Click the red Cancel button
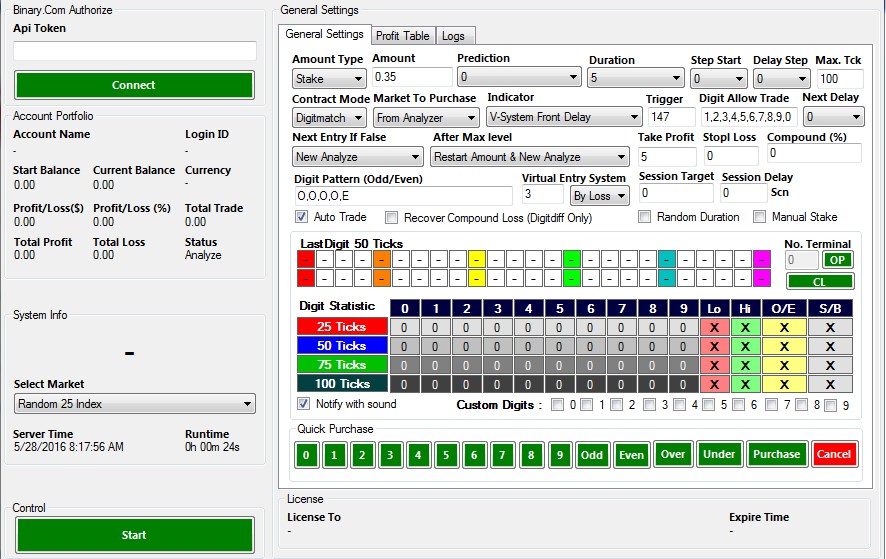Screen dimensions: 886x559 pos(834,454)
